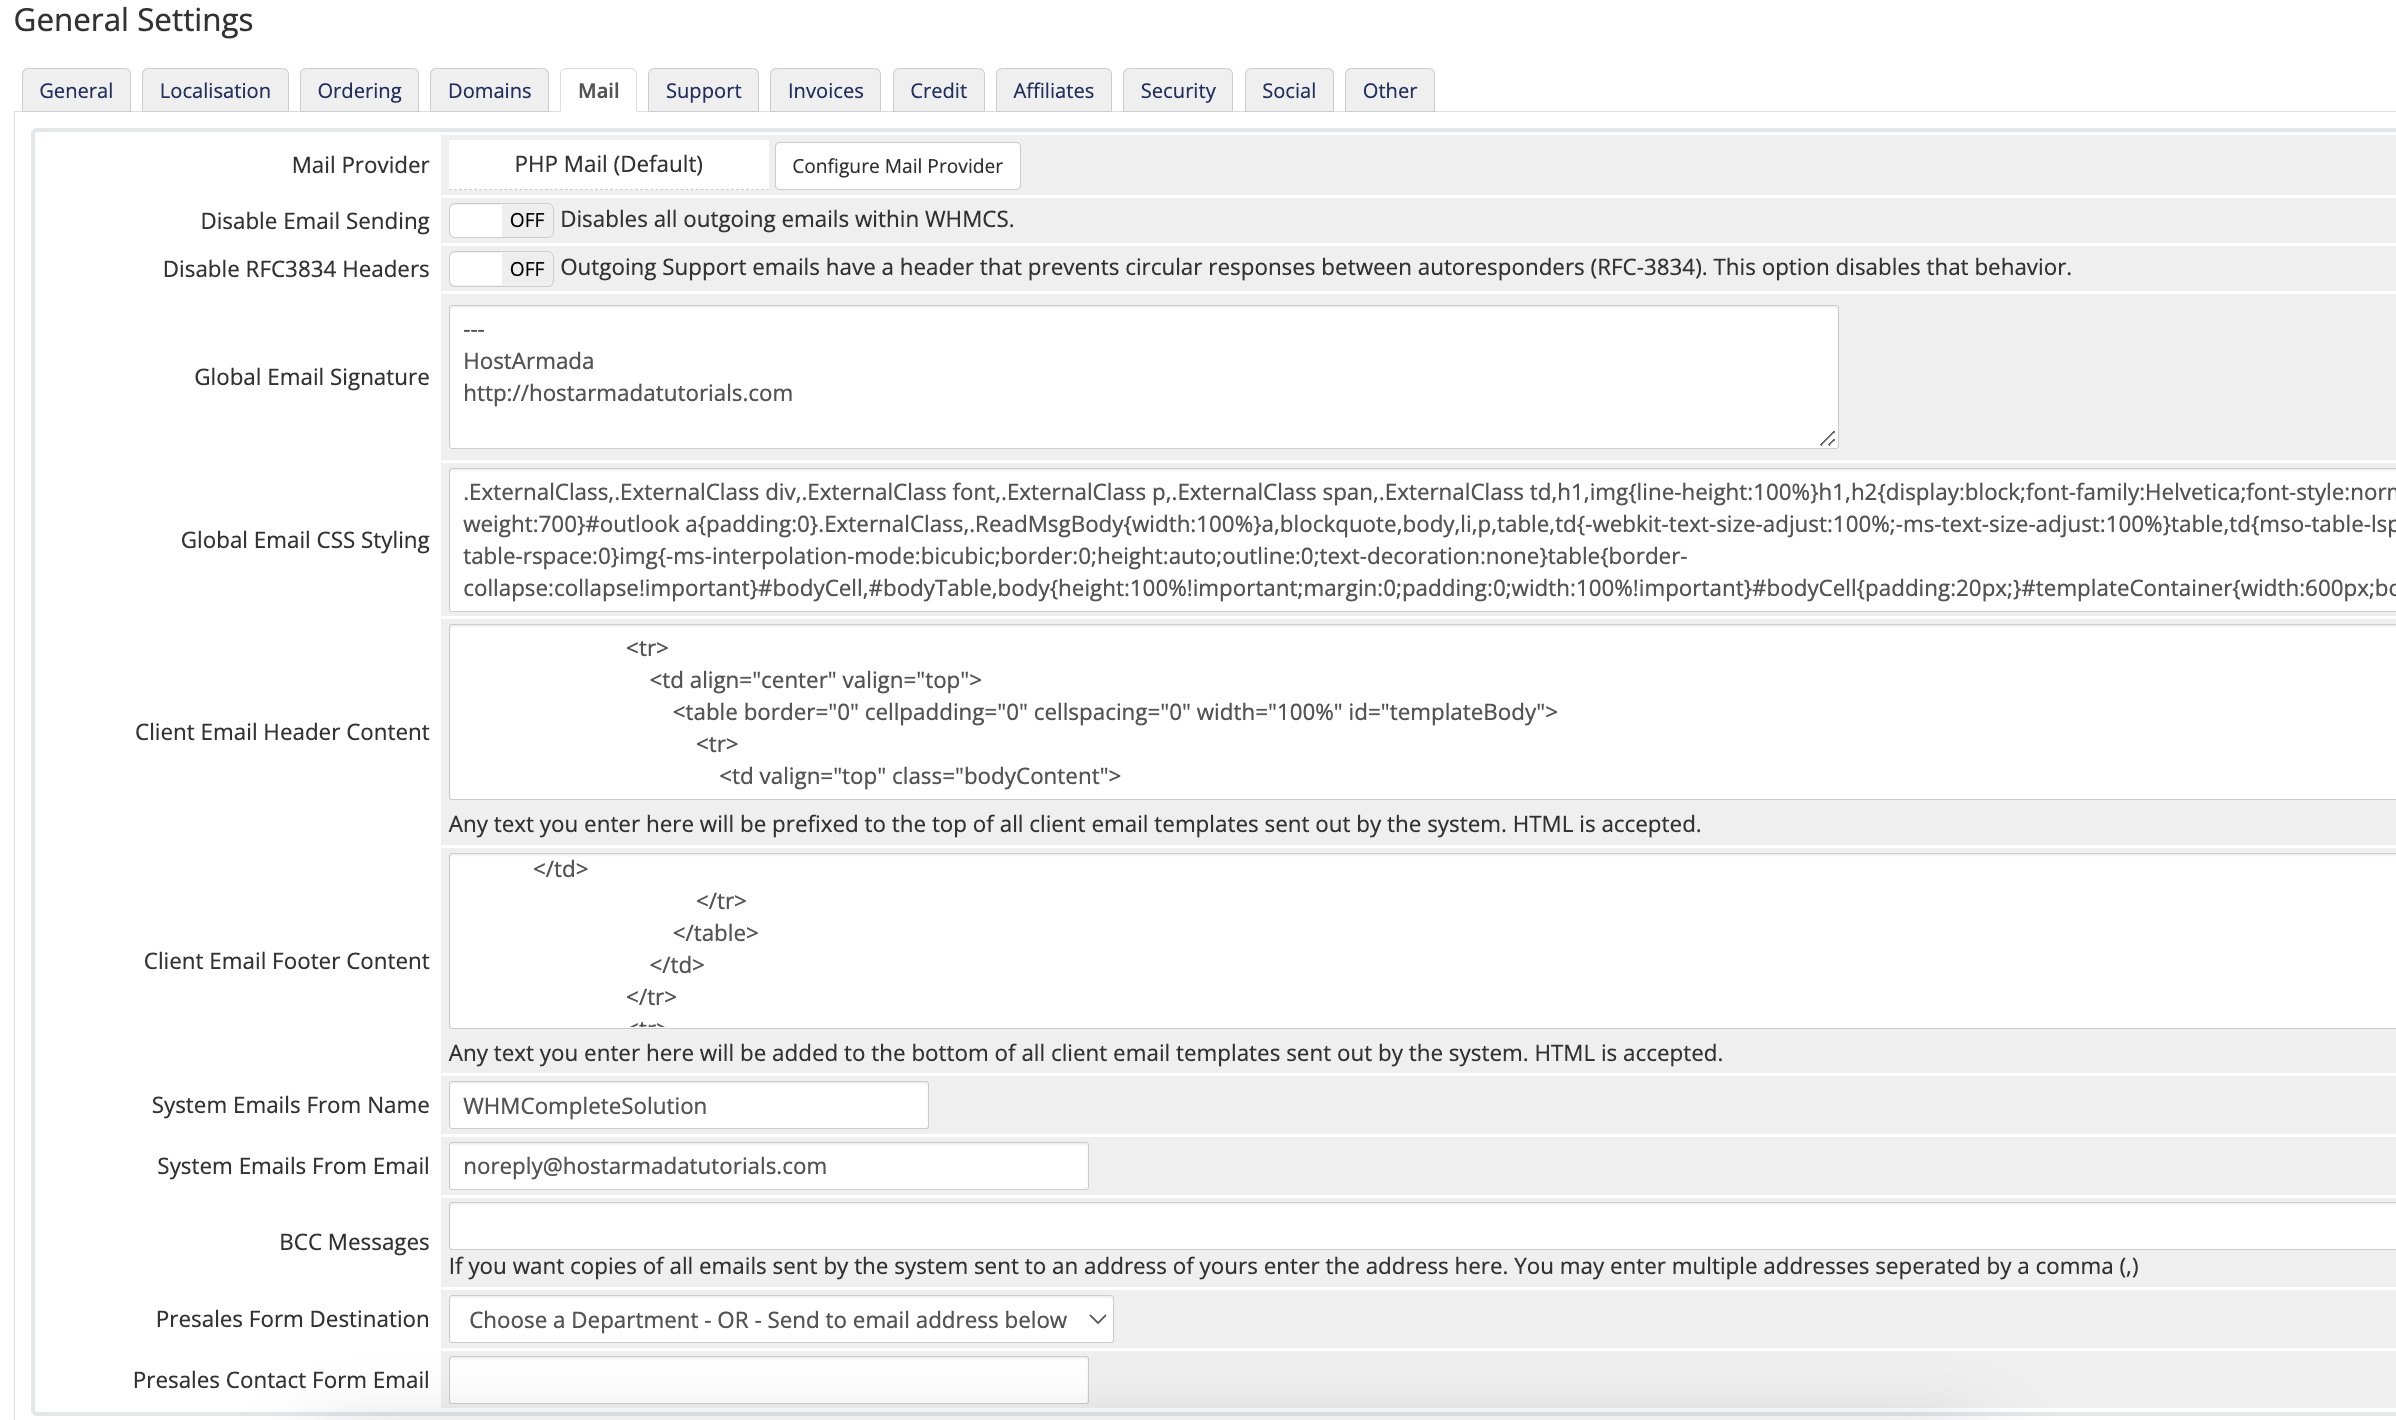Open the Security settings tab

pyautogui.click(x=1178, y=90)
